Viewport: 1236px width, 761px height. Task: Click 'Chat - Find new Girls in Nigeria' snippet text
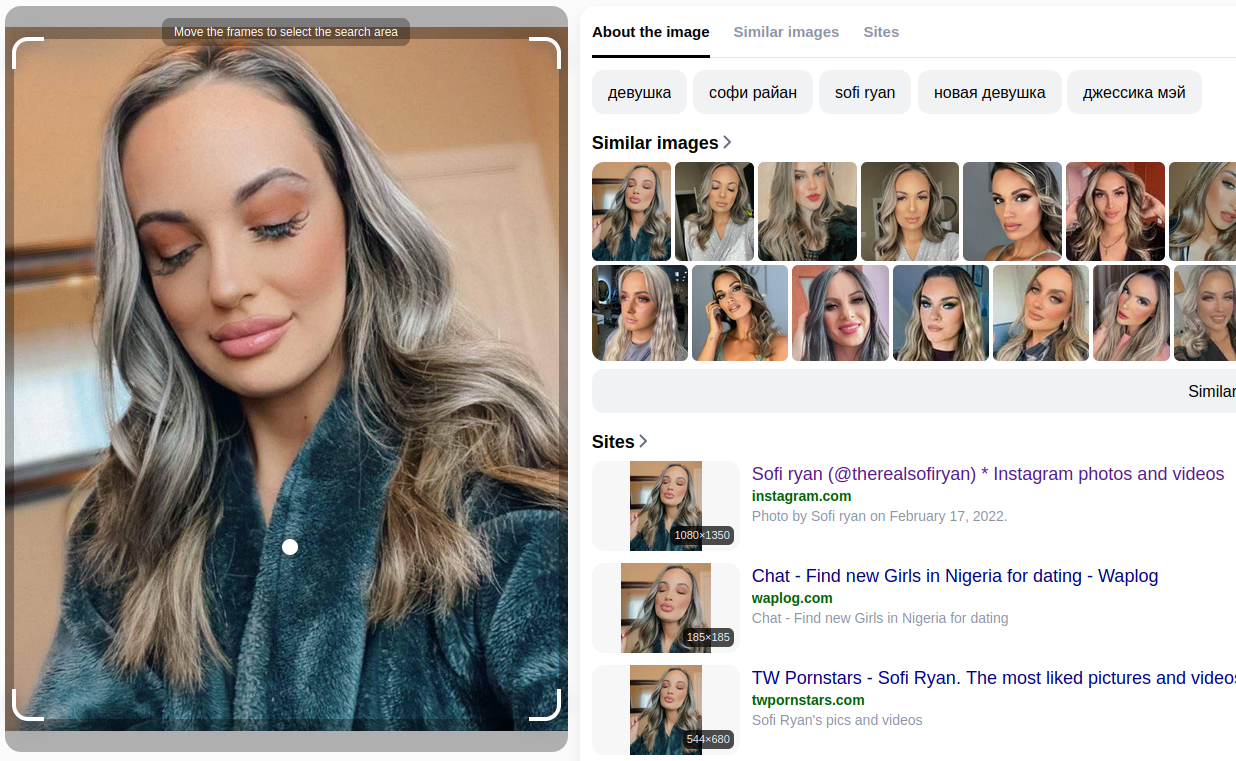coord(880,618)
